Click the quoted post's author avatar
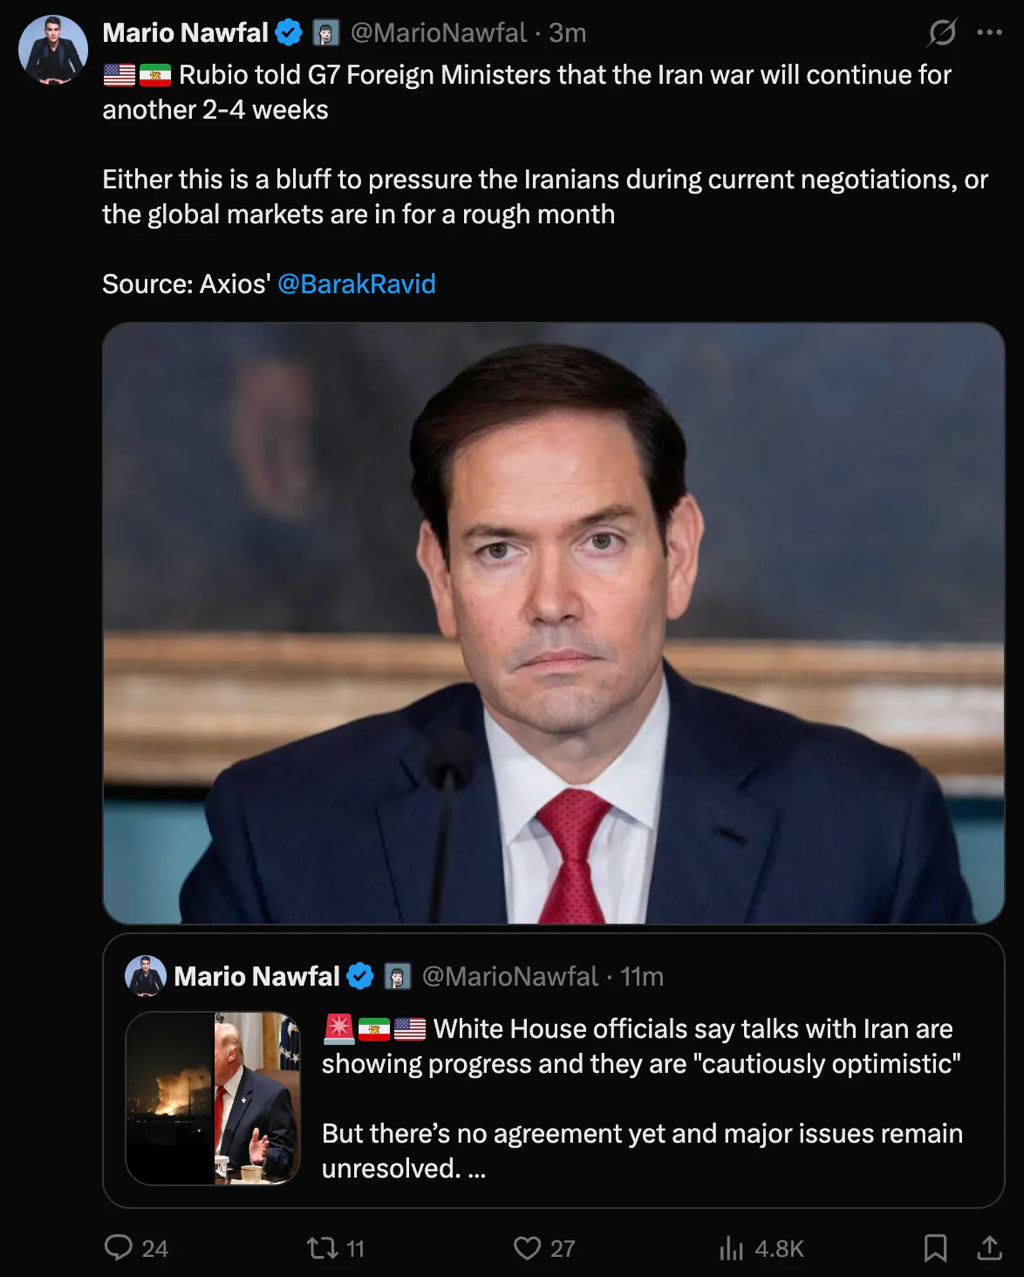 [146, 976]
